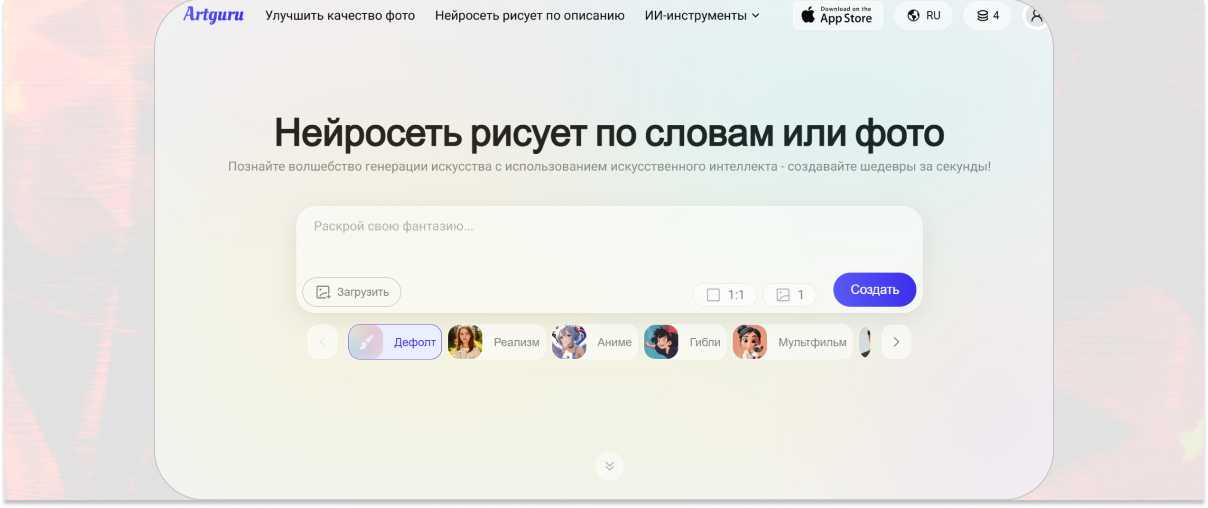Click the scroll-down double chevron icon

click(609, 465)
